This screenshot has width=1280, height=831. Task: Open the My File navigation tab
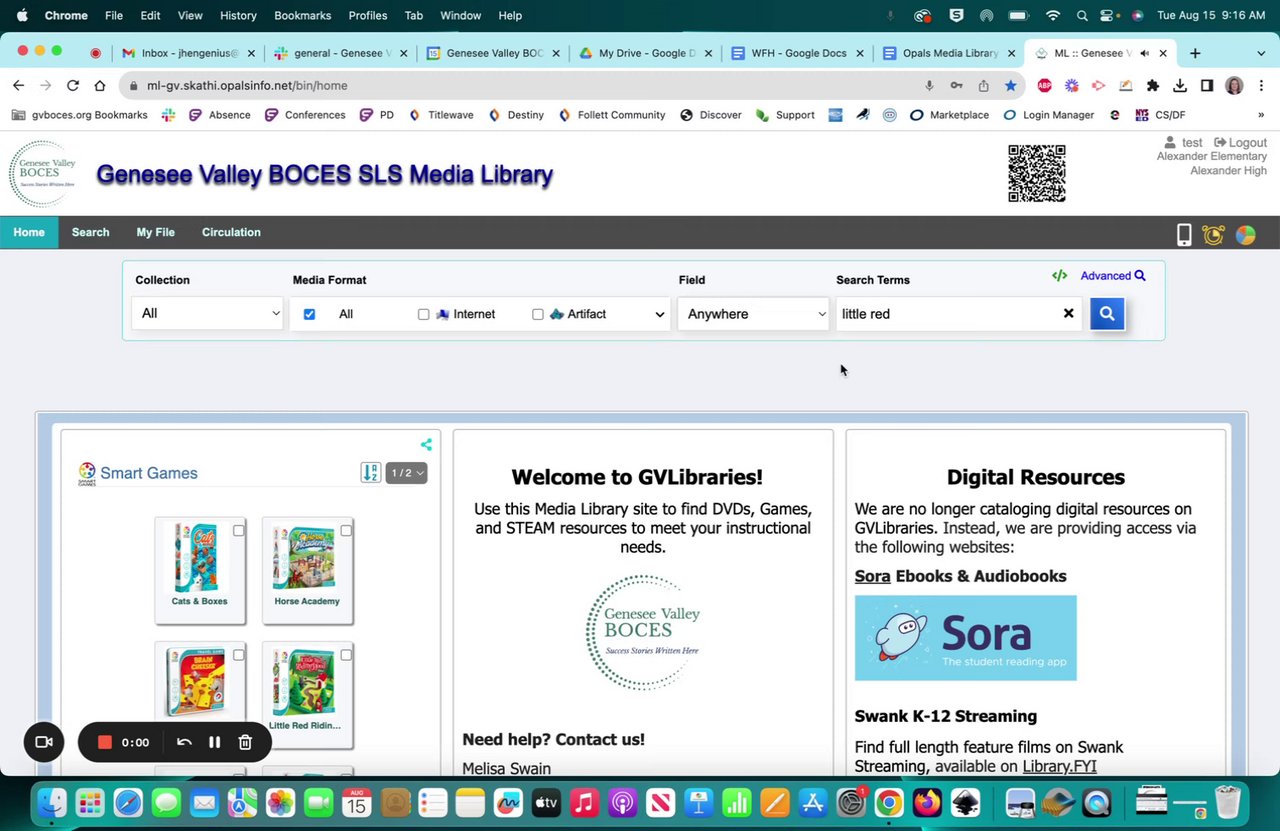155,233
